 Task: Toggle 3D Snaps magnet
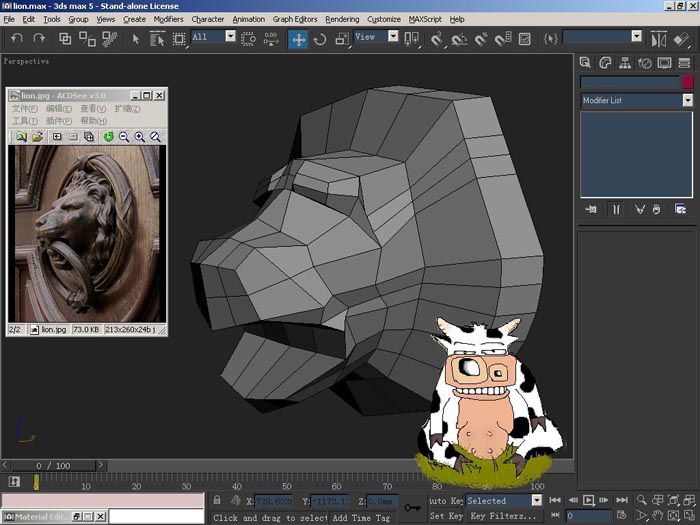436,39
